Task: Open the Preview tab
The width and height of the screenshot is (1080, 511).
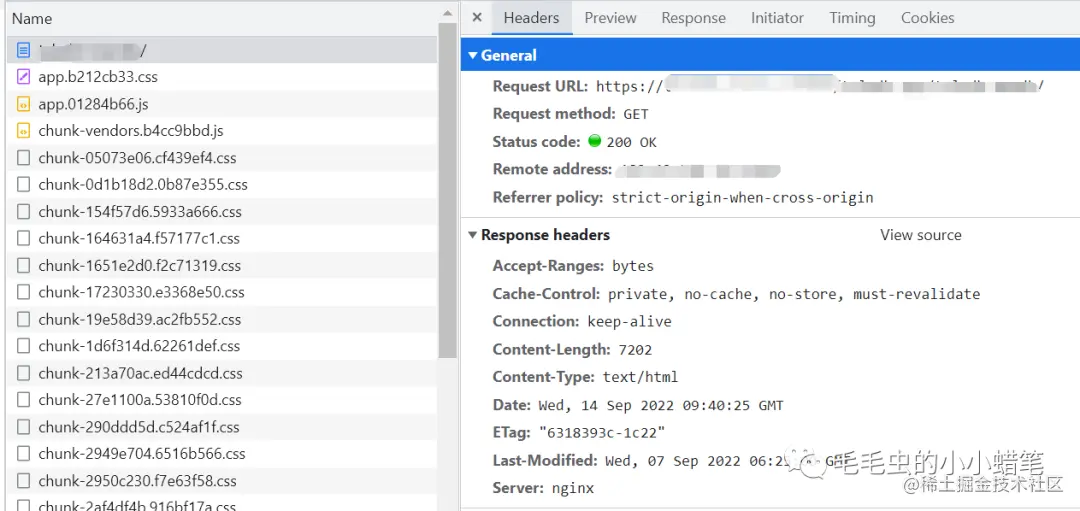Action: [x=610, y=18]
